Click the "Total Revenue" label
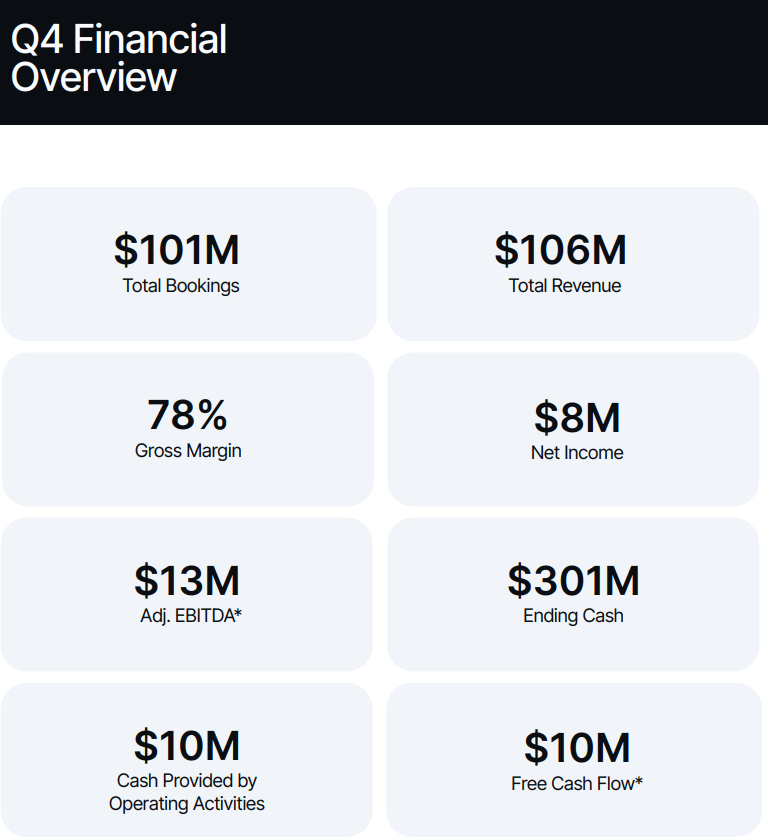768x838 pixels. pyautogui.click(x=564, y=286)
